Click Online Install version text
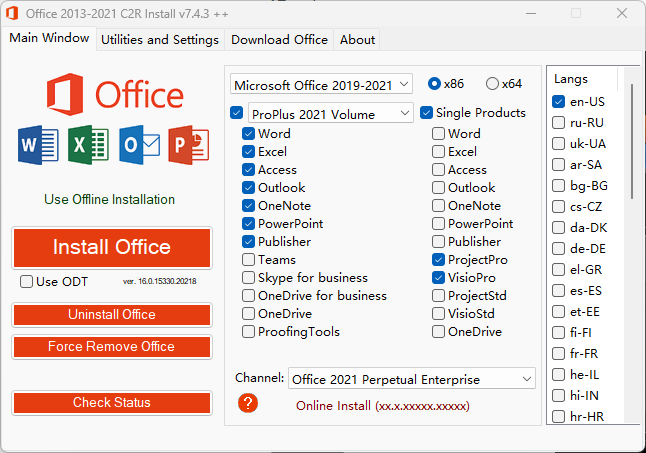Viewport: 646px width, 453px height. click(x=383, y=406)
